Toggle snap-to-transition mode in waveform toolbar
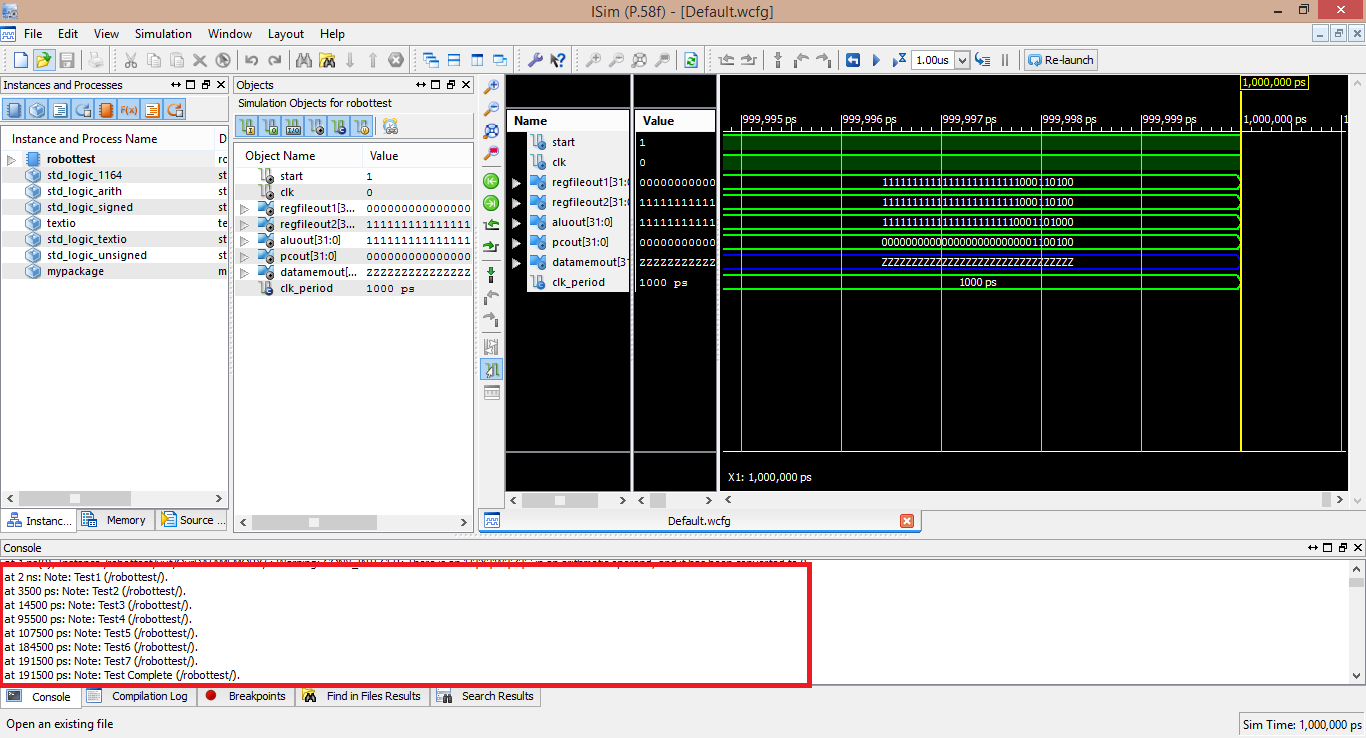The height and width of the screenshot is (738, 1366). click(491, 369)
